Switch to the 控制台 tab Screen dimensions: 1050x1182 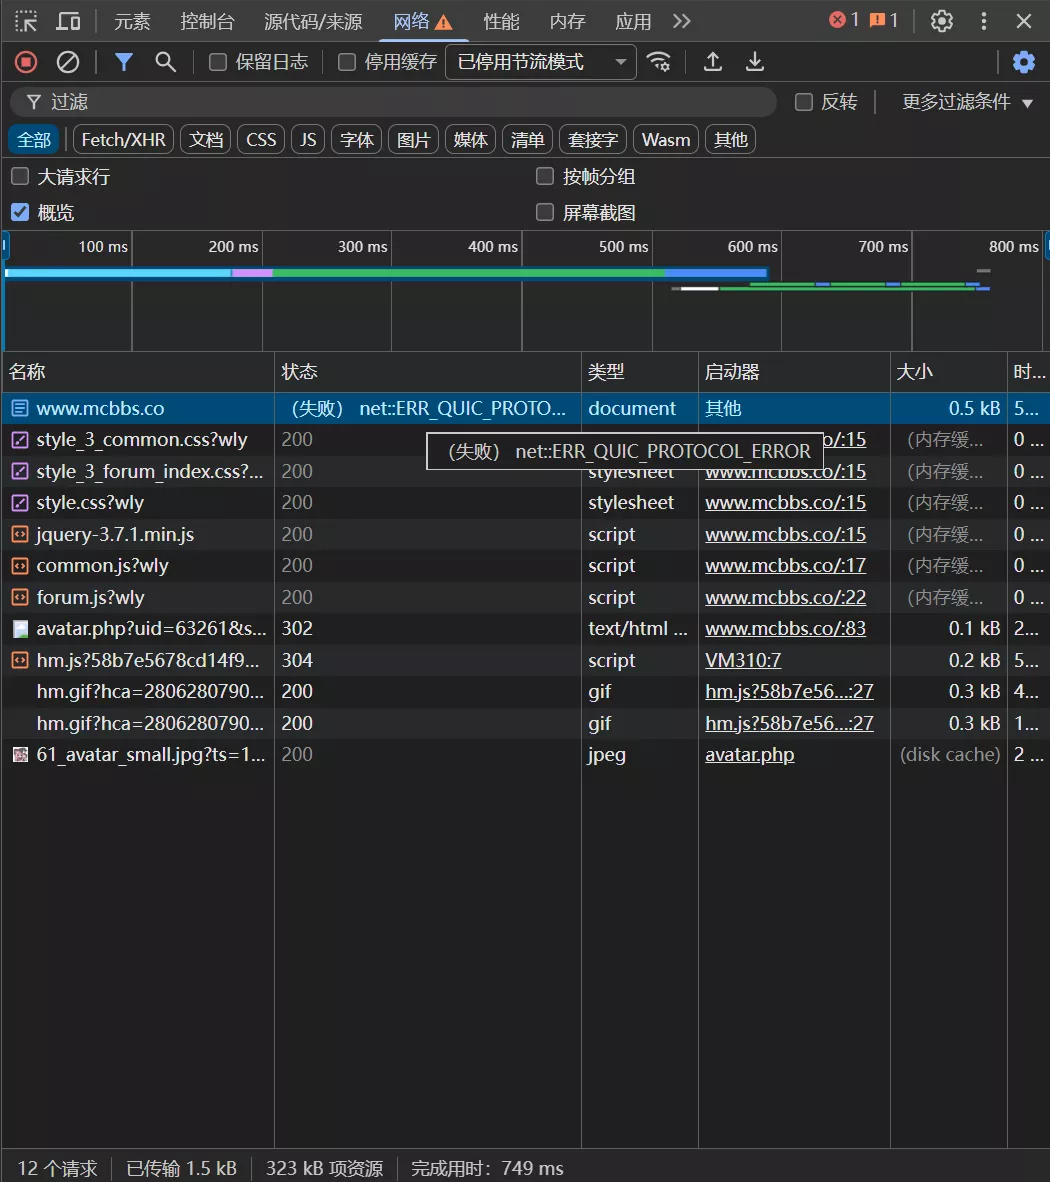(208, 21)
